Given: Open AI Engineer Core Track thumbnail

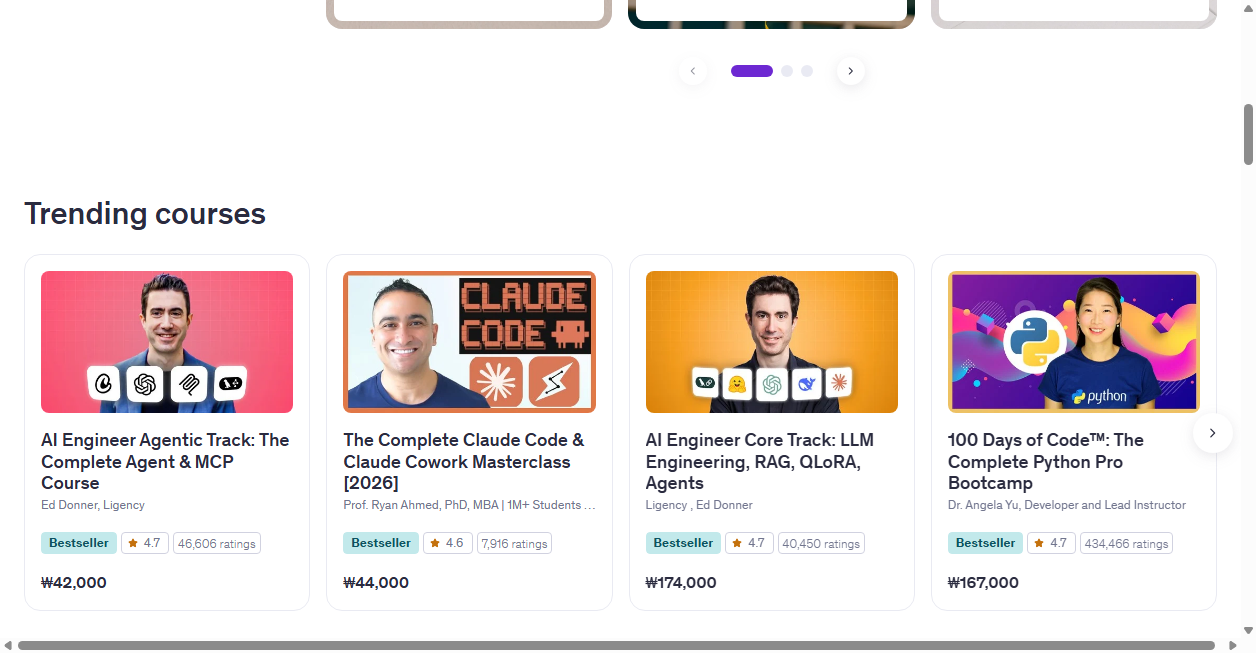Looking at the screenshot, I should click(772, 342).
